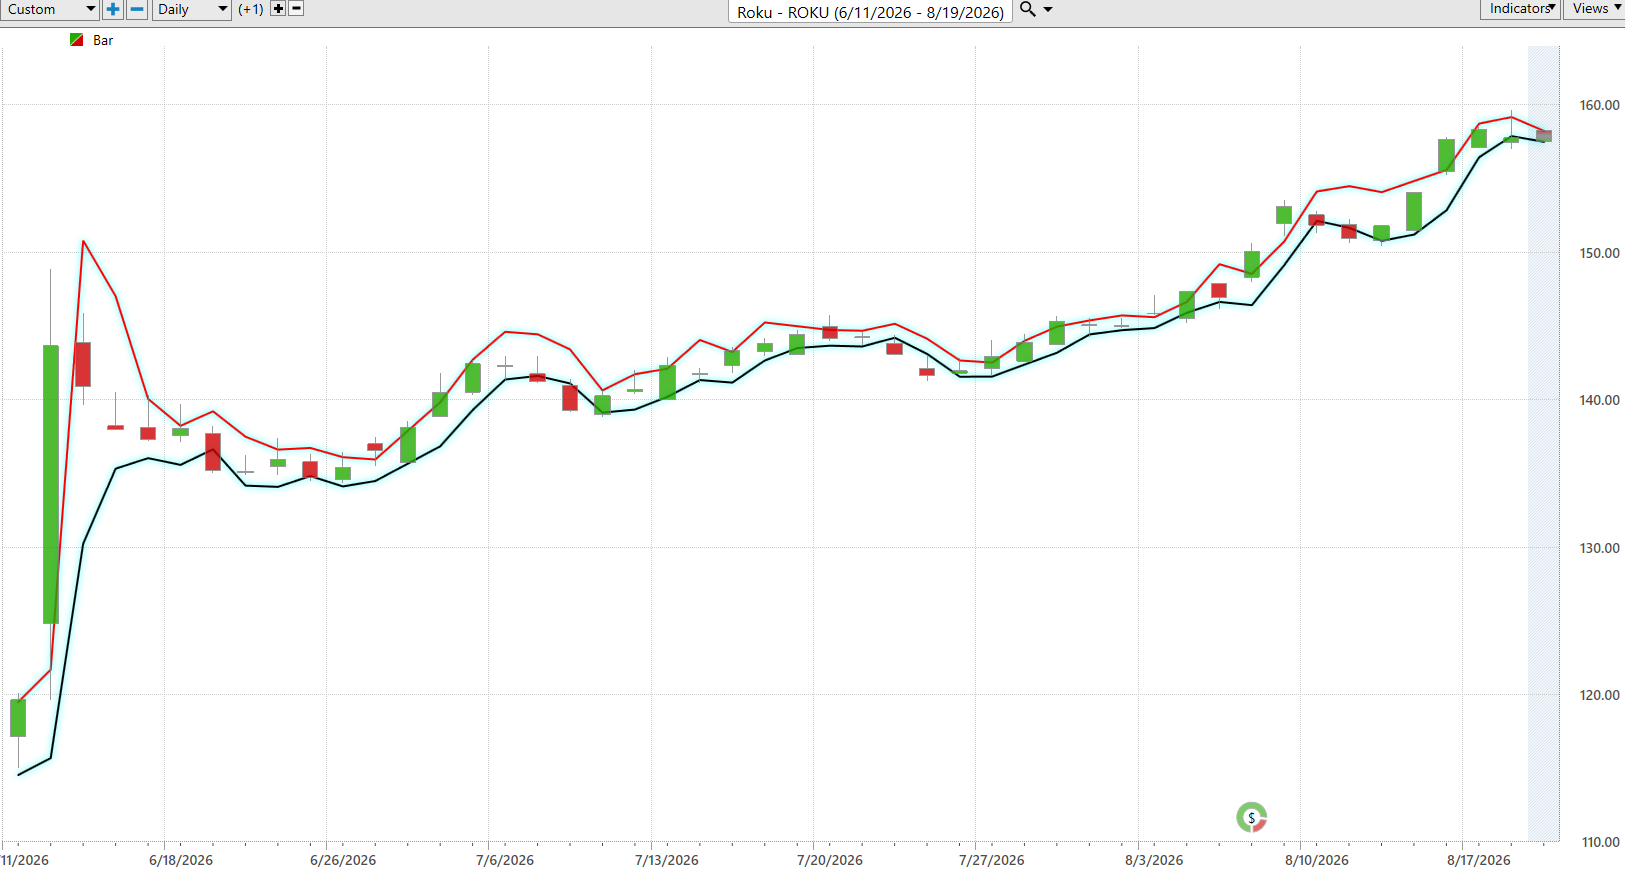
Task: Click the Roku - ROKU symbol title field
Action: [x=870, y=12]
